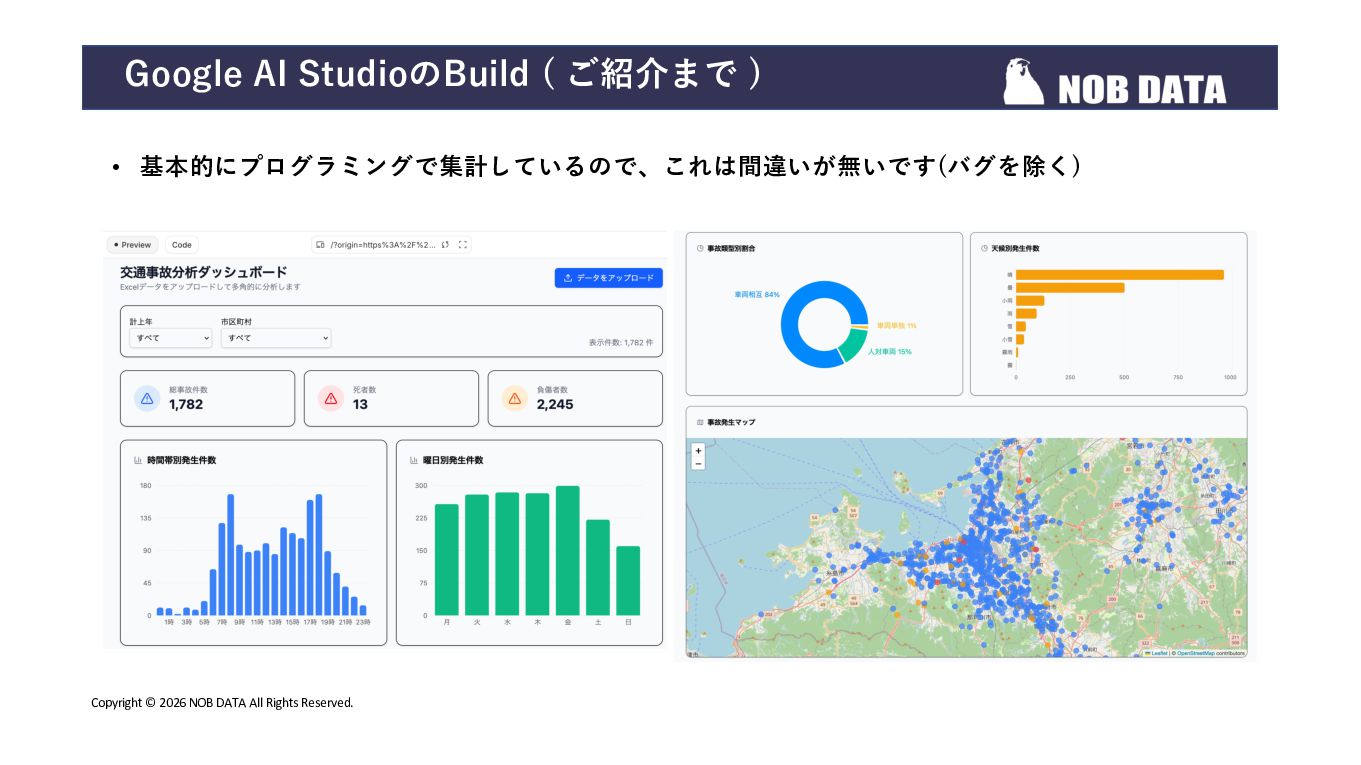Screen dimensions: 1361x765
Task: Click the device preview icon beside the URL
Action: pos(320,245)
